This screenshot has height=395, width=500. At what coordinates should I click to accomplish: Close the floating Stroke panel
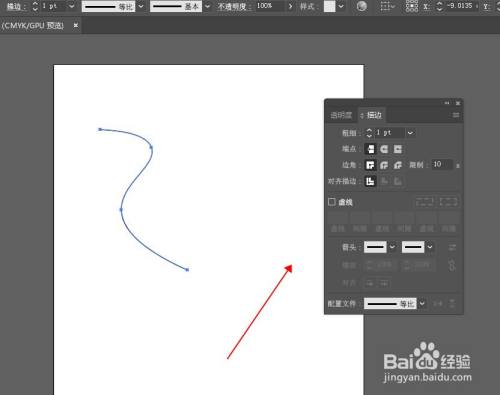tap(458, 103)
